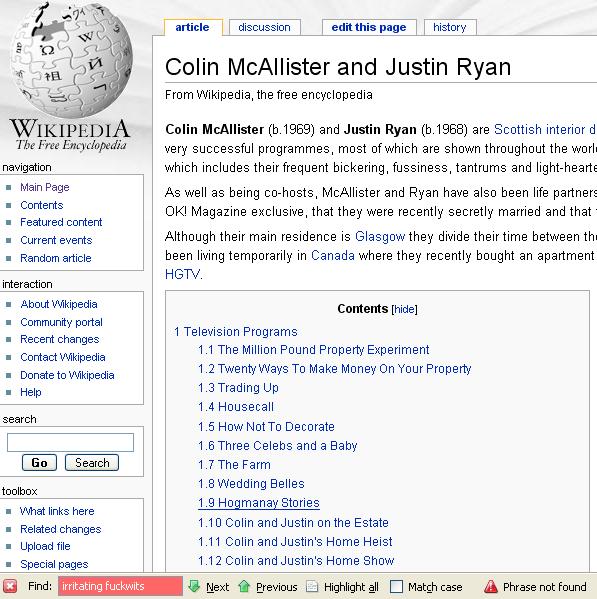Jump to 1.9 Hogmanay Stories section
Viewport: 597px width, 599px height.
coord(259,503)
